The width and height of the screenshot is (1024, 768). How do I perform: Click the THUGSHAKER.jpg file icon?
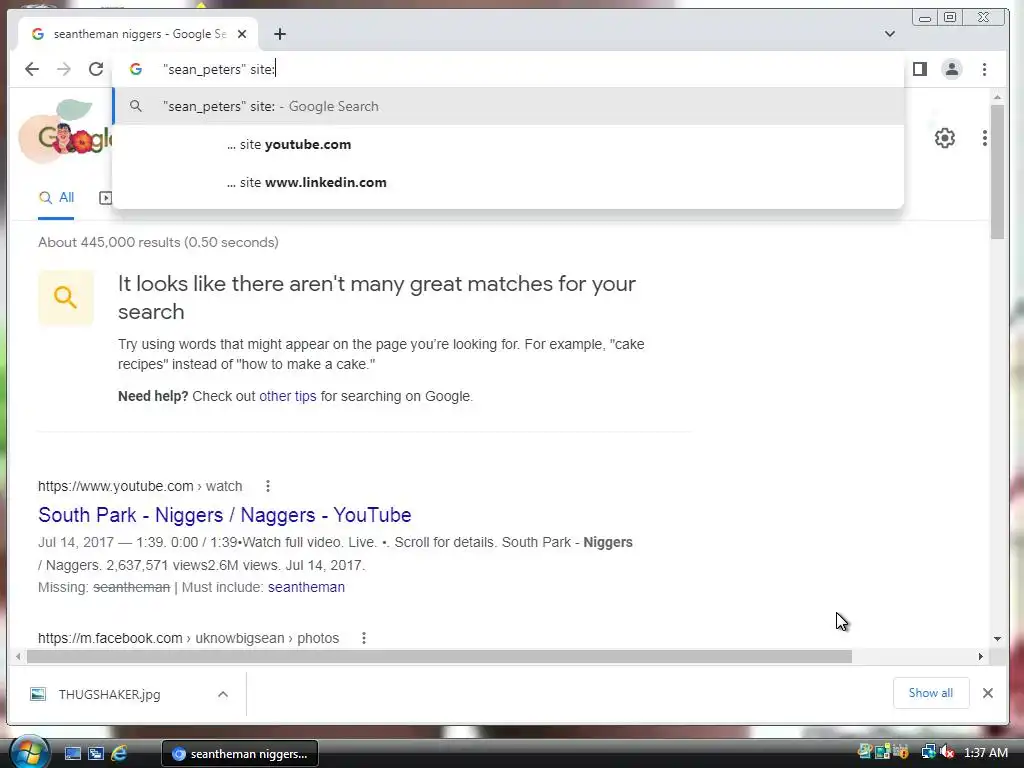[38, 694]
